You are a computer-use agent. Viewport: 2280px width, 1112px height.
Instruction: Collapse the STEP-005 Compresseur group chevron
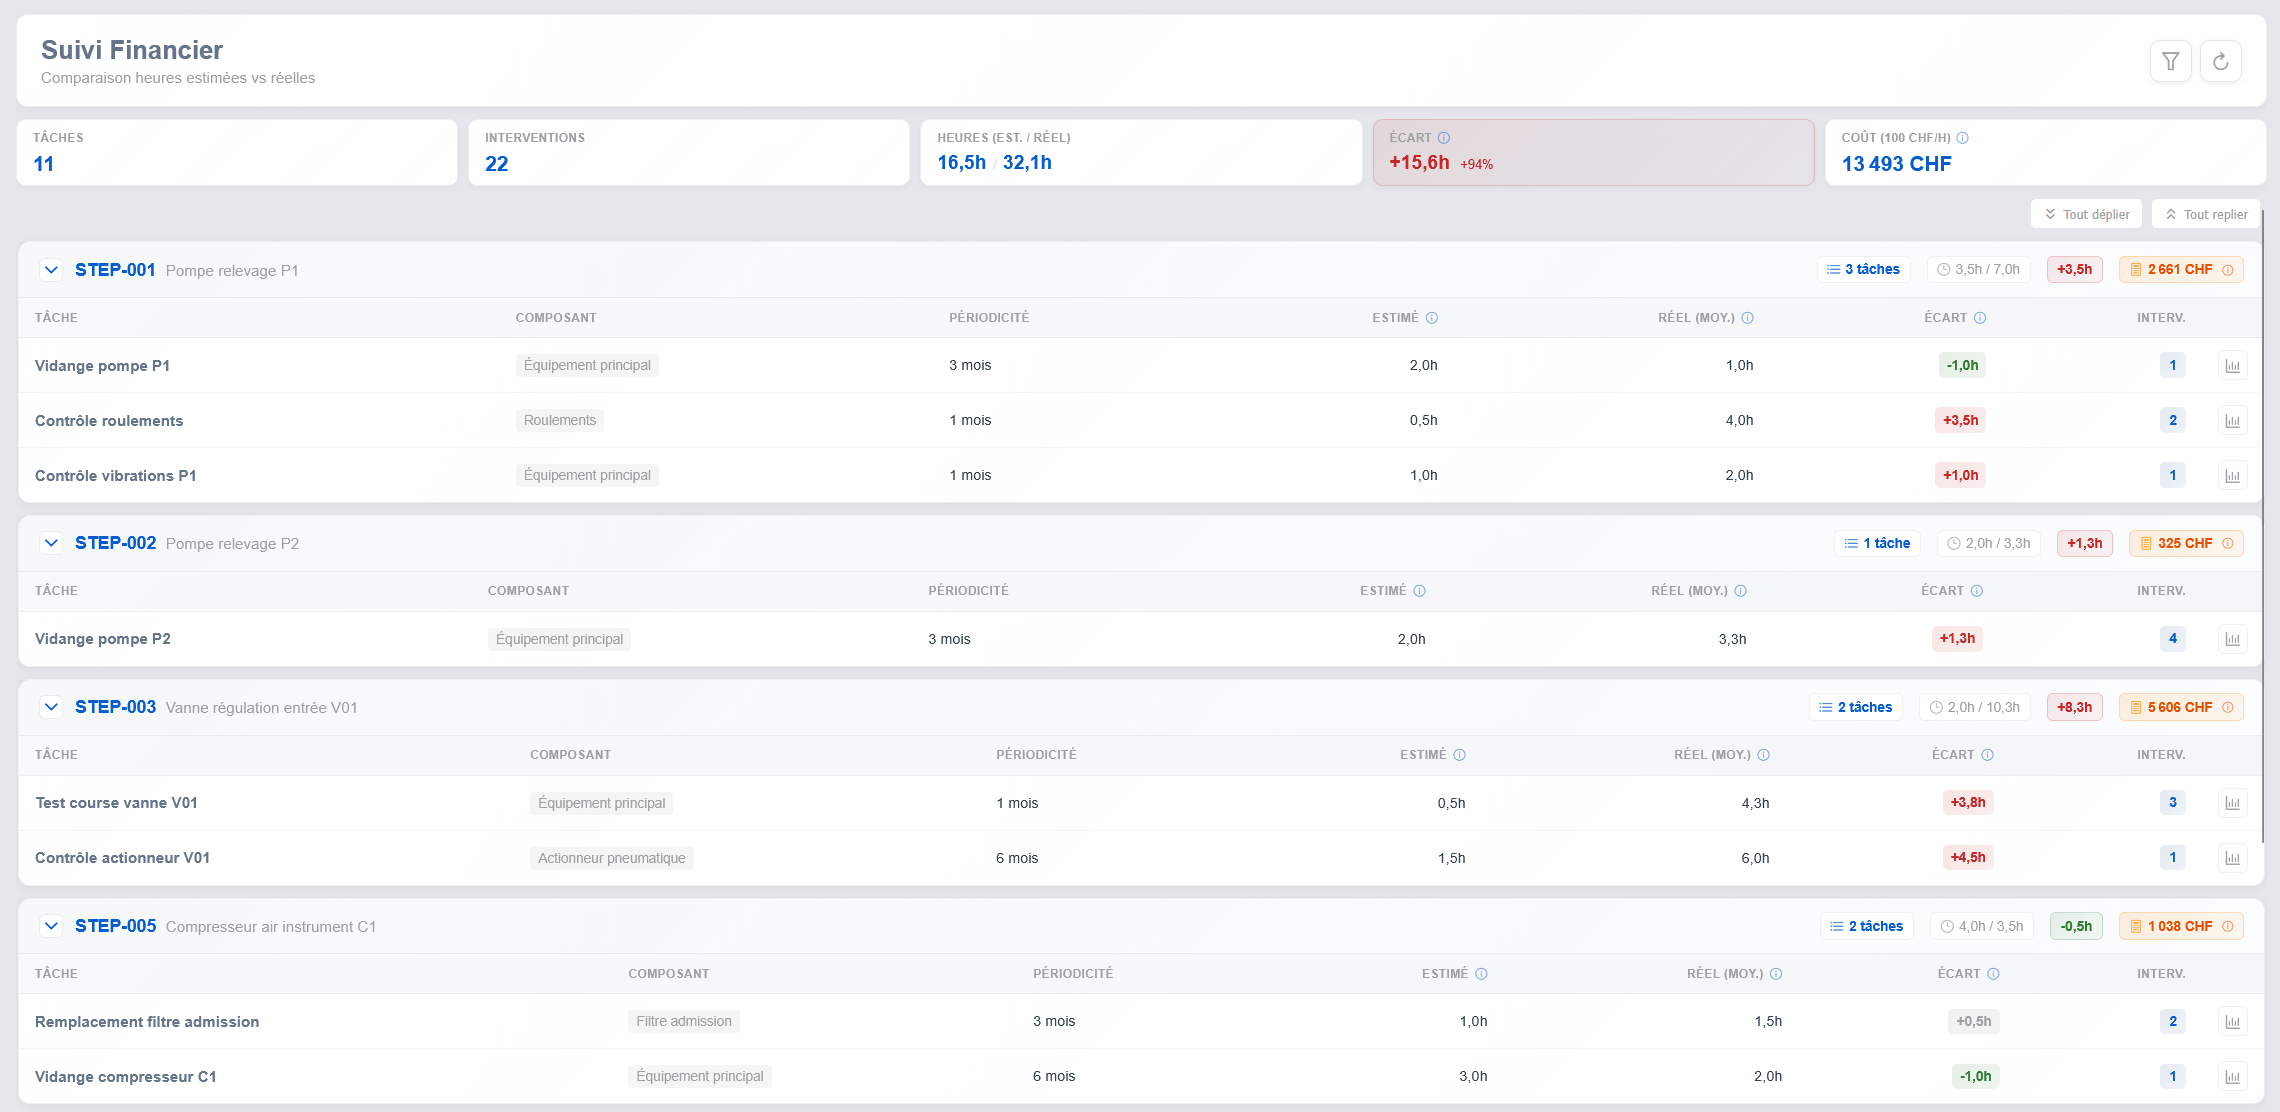(x=51, y=926)
